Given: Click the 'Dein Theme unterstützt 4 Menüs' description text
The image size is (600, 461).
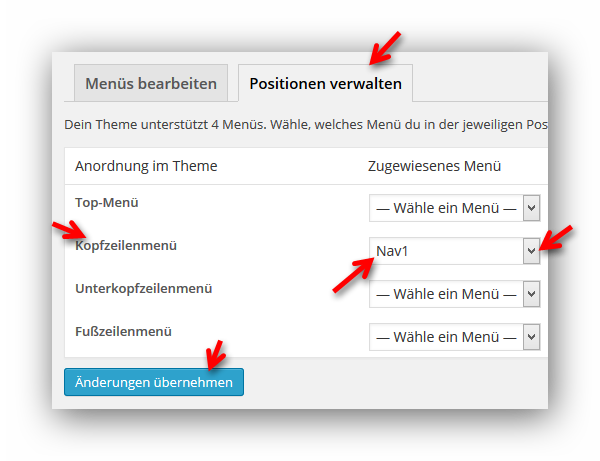Looking at the screenshot, I should point(300,125).
